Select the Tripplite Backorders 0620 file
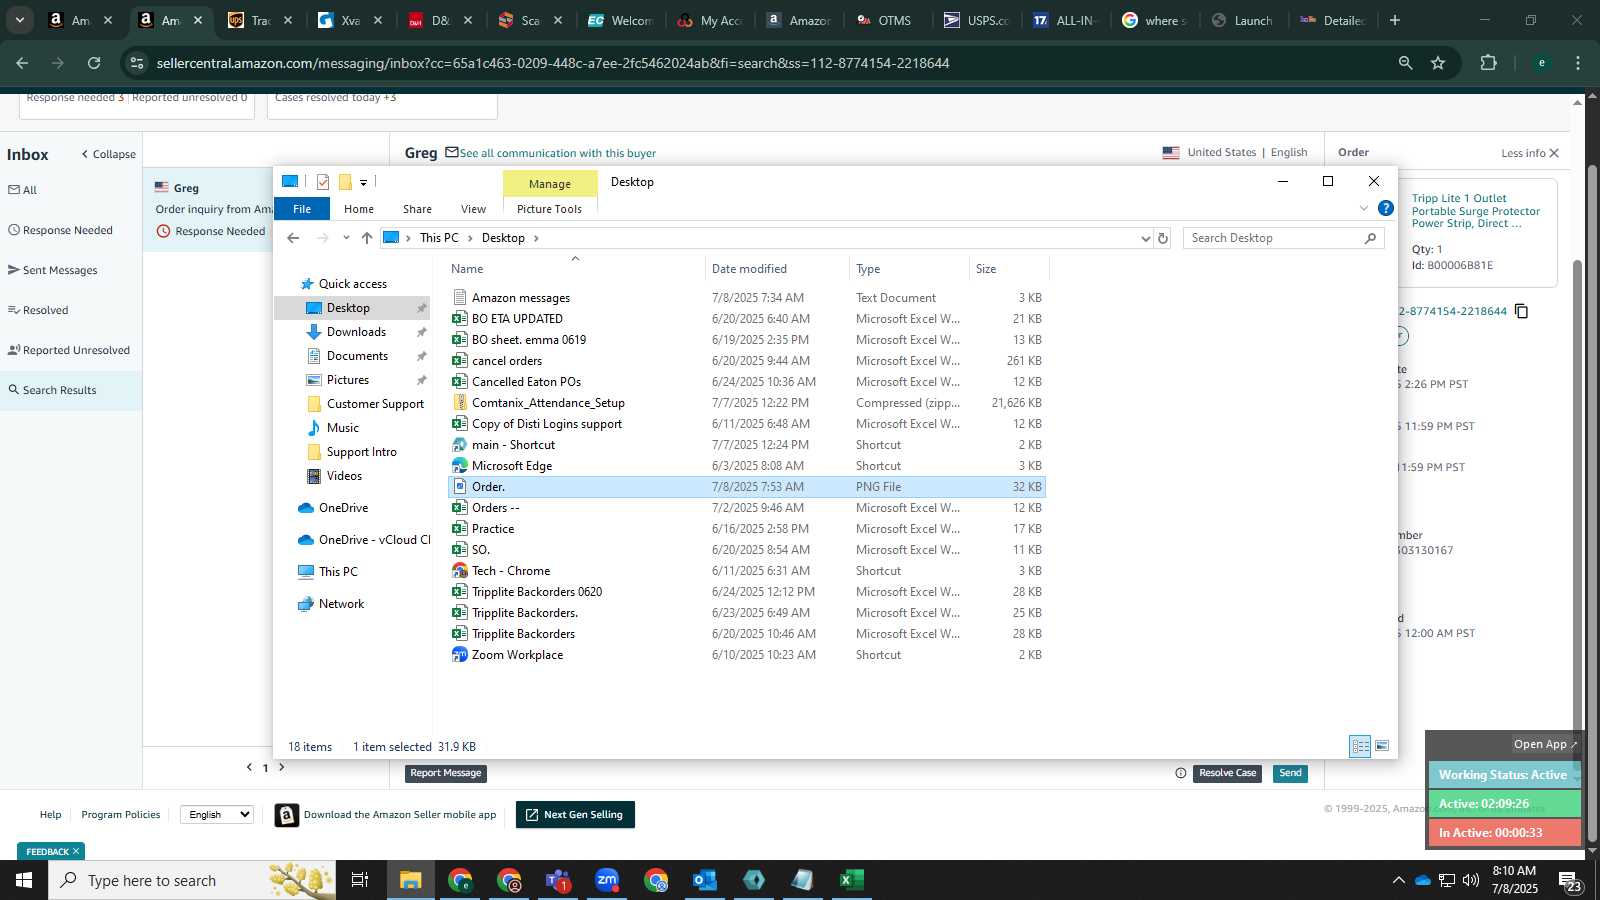Screen dimensions: 1600x900 coord(537,592)
